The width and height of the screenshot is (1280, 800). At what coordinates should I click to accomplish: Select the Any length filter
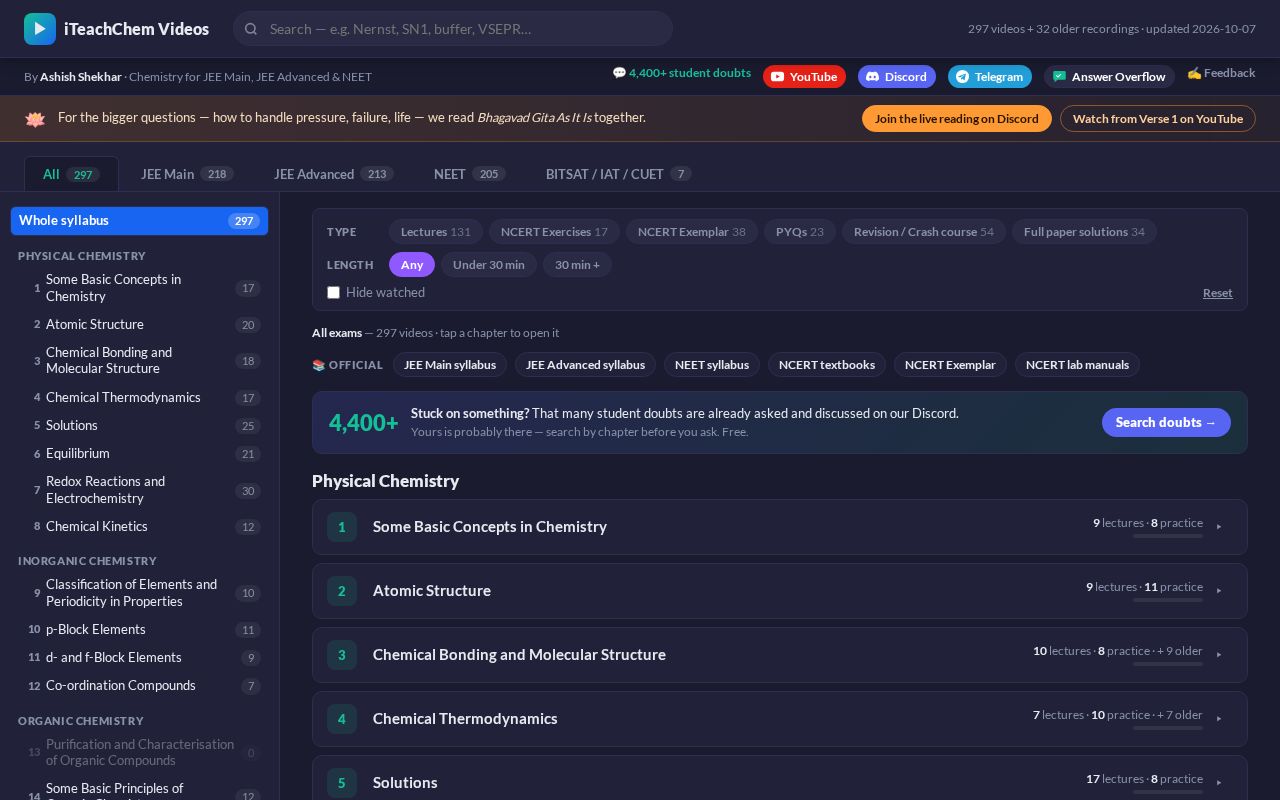(412, 265)
